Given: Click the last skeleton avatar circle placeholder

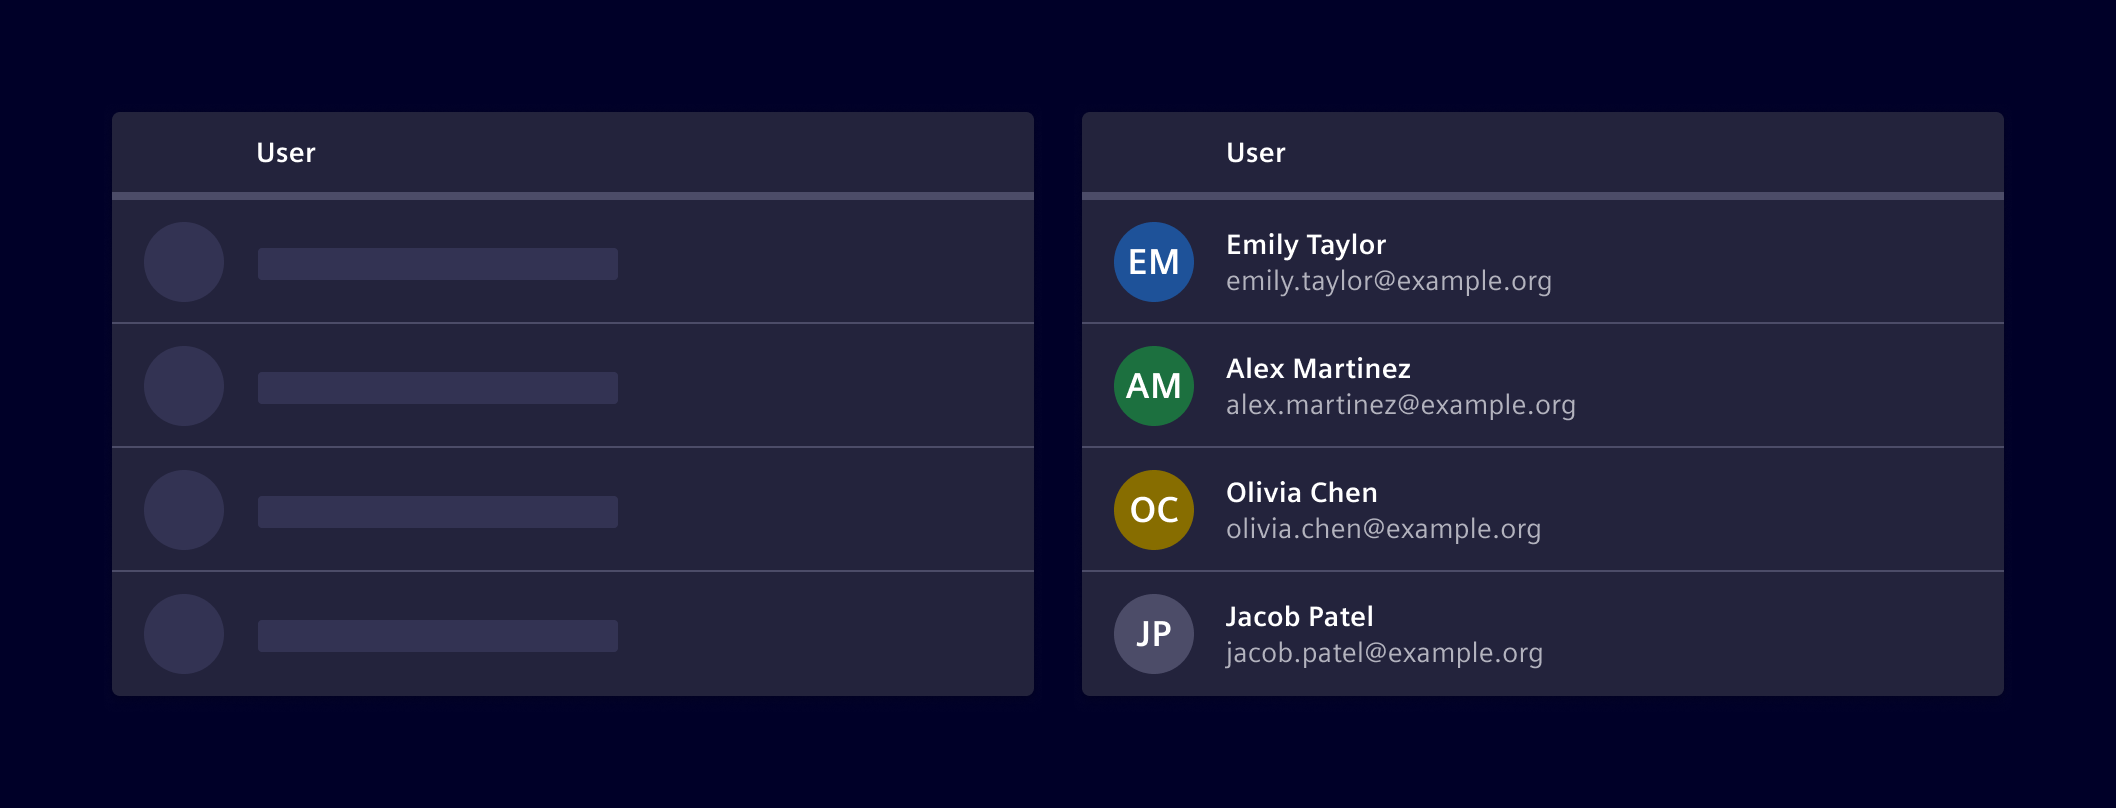Looking at the screenshot, I should click(x=184, y=634).
